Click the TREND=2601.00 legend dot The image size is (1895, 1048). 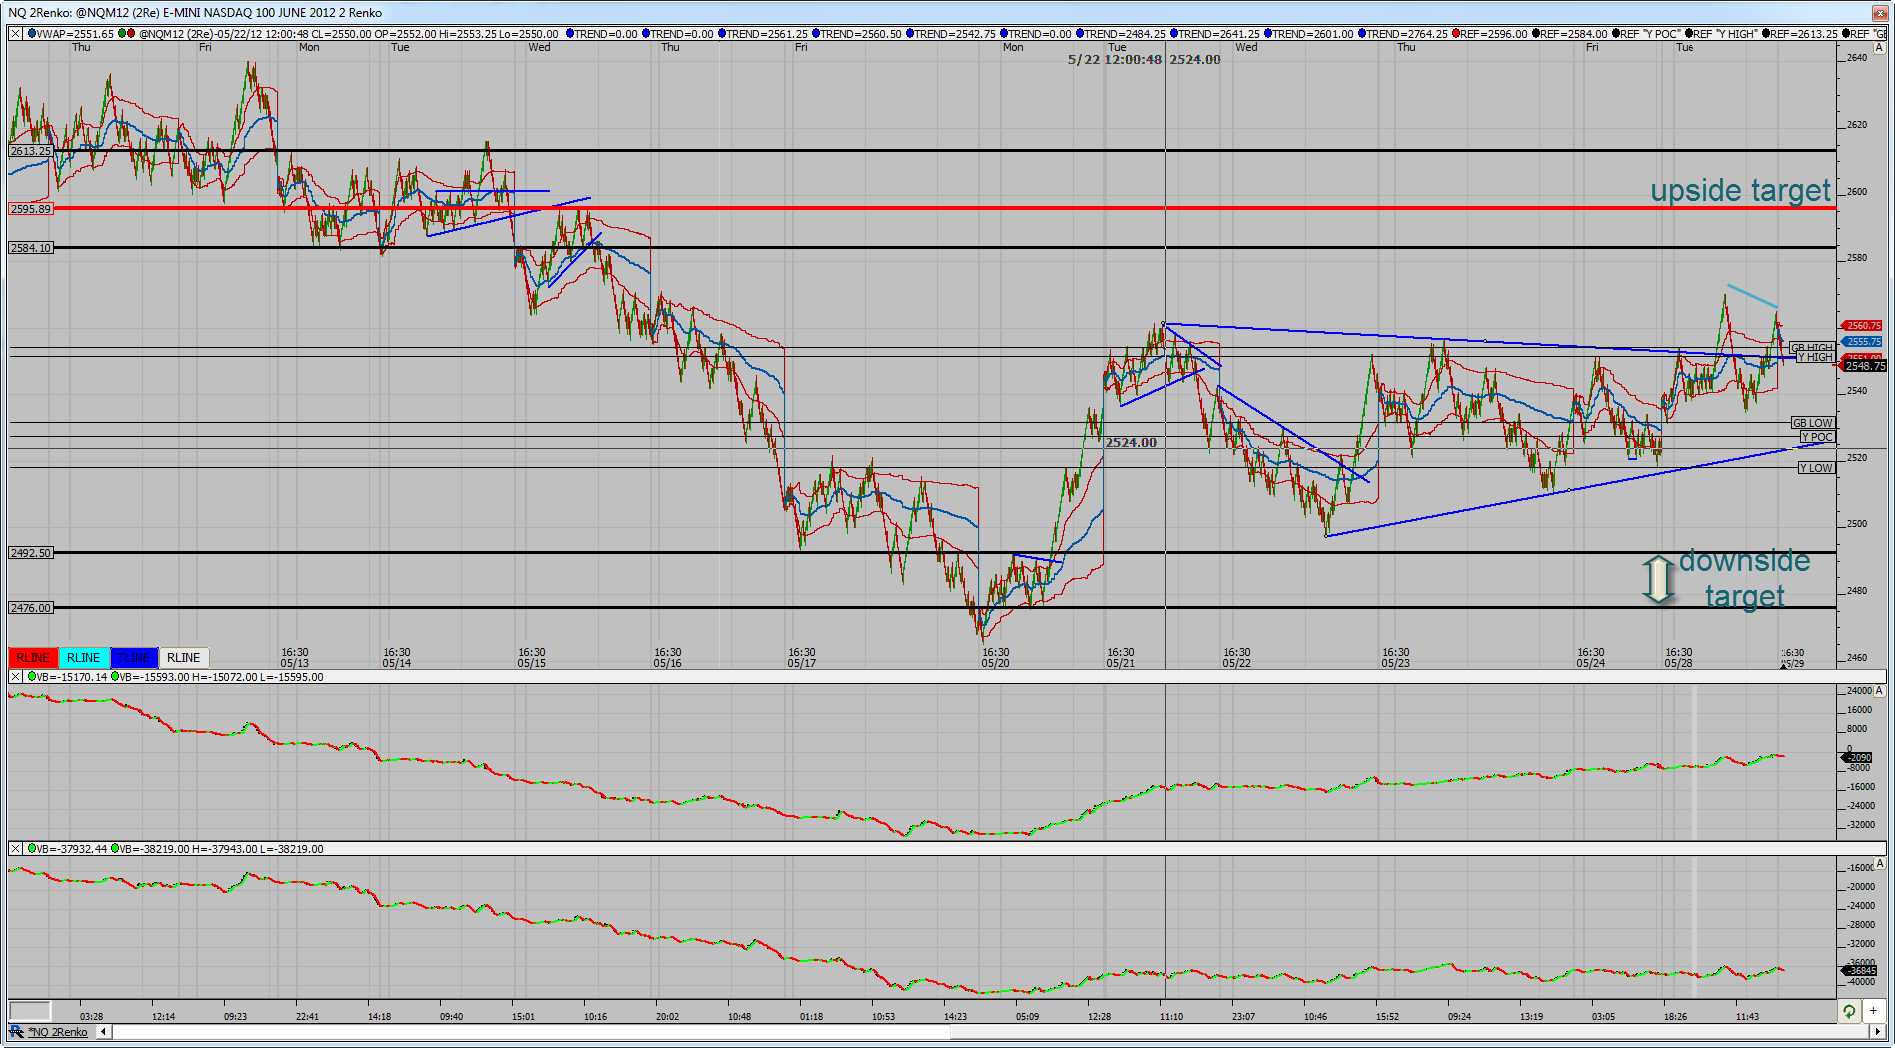pyautogui.click(x=1268, y=34)
